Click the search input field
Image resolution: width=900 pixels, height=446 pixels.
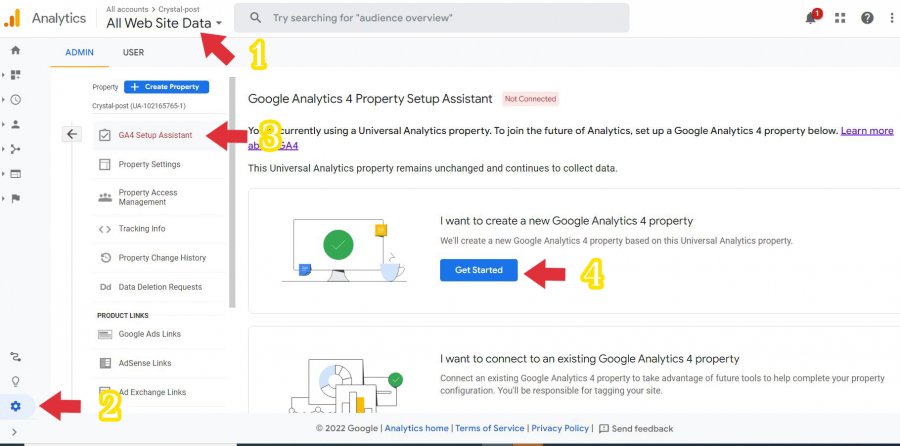pyautogui.click(x=440, y=18)
